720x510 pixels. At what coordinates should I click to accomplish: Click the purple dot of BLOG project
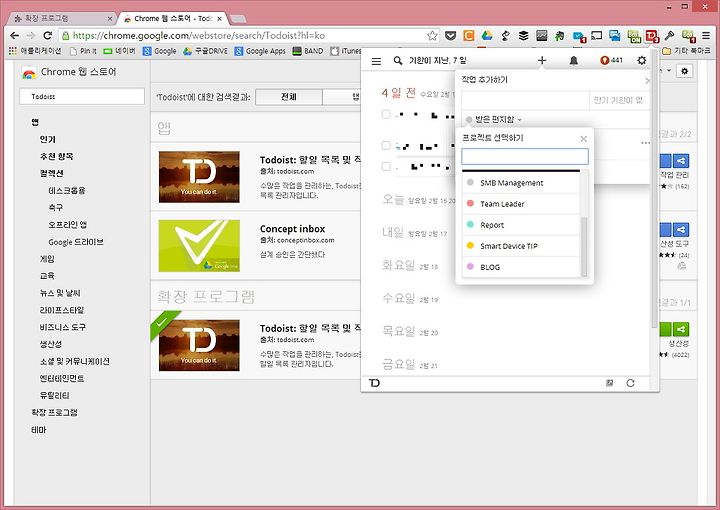point(470,267)
